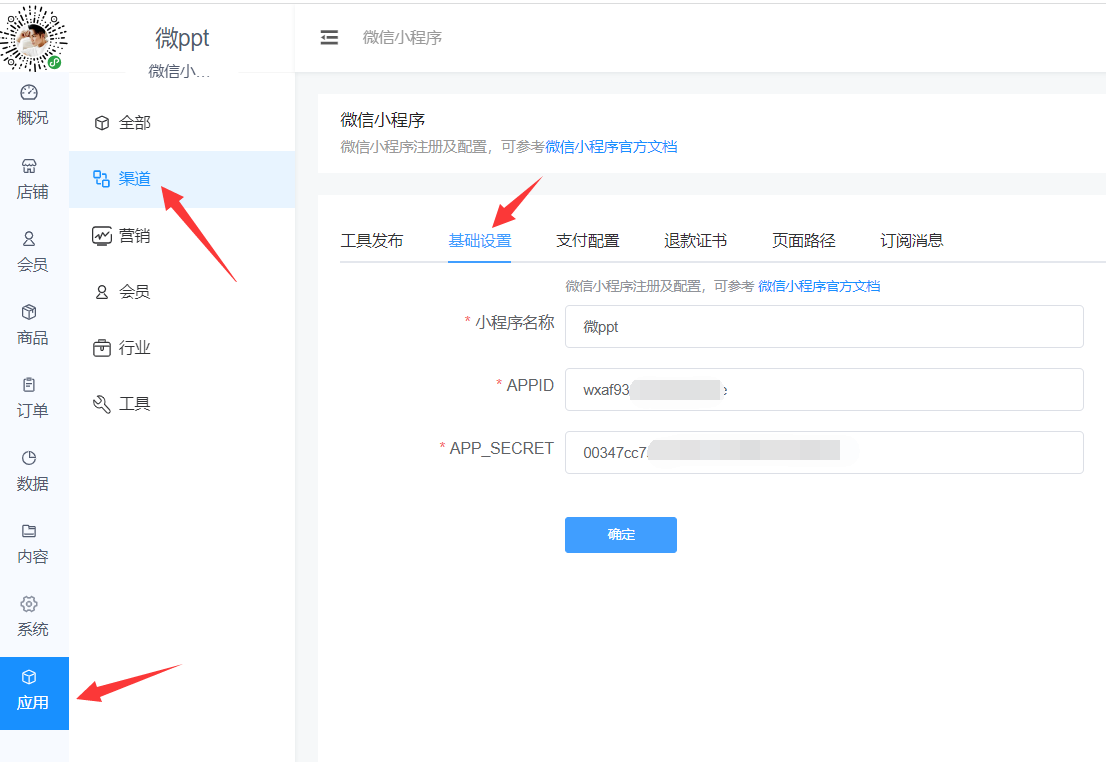Image resolution: width=1106 pixels, height=762 pixels.
Task: Select the 应用 cube icon
Action: pyautogui.click(x=29, y=677)
